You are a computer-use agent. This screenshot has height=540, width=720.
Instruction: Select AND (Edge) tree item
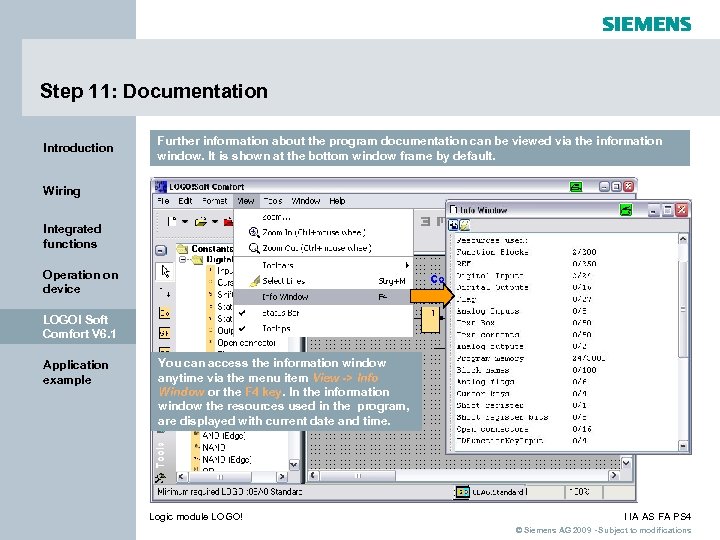pos(224,435)
